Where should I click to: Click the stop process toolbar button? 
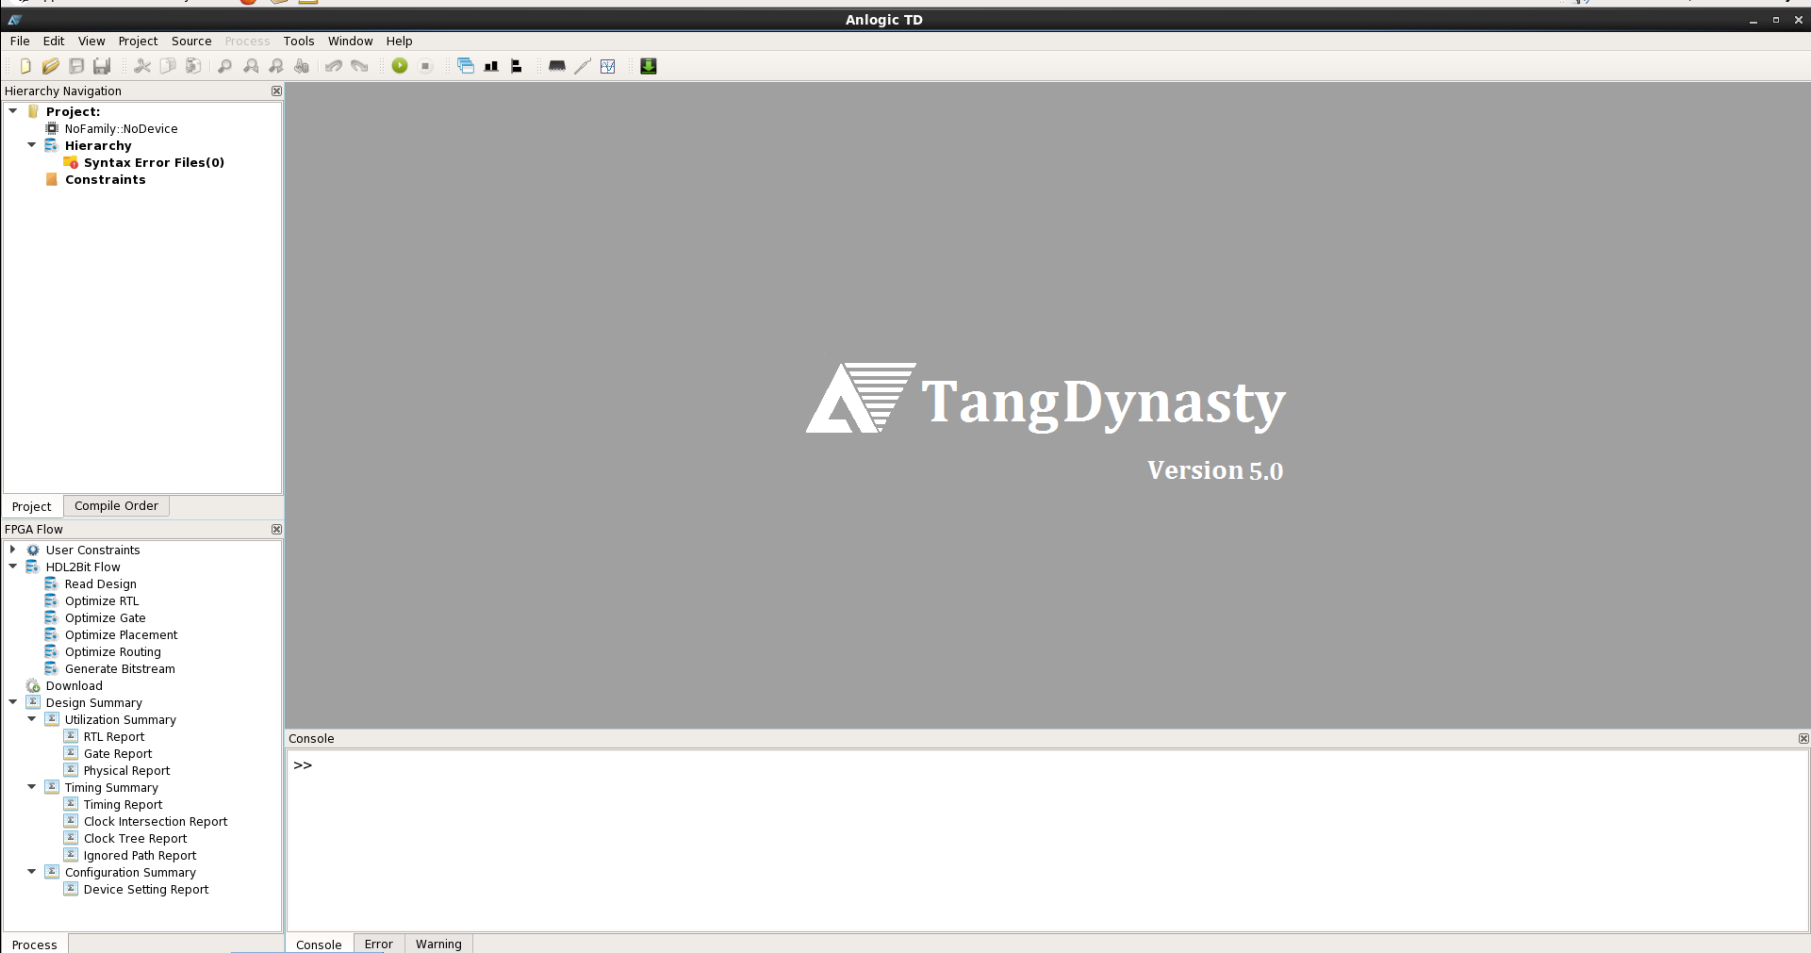point(425,66)
